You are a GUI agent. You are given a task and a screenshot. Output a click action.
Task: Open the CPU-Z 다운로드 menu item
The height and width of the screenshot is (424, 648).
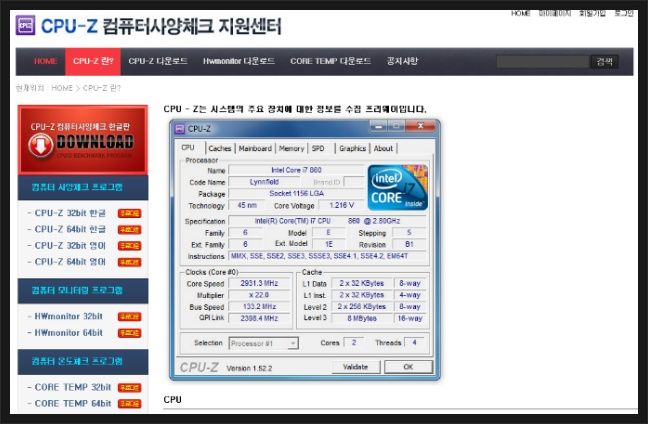point(158,61)
